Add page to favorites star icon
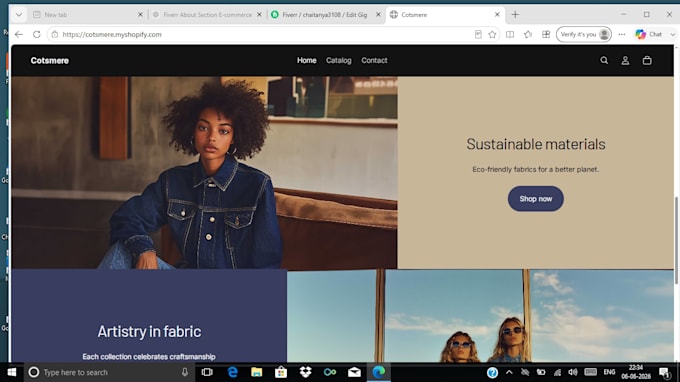680x382 pixels. pyautogui.click(x=492, y=34)
